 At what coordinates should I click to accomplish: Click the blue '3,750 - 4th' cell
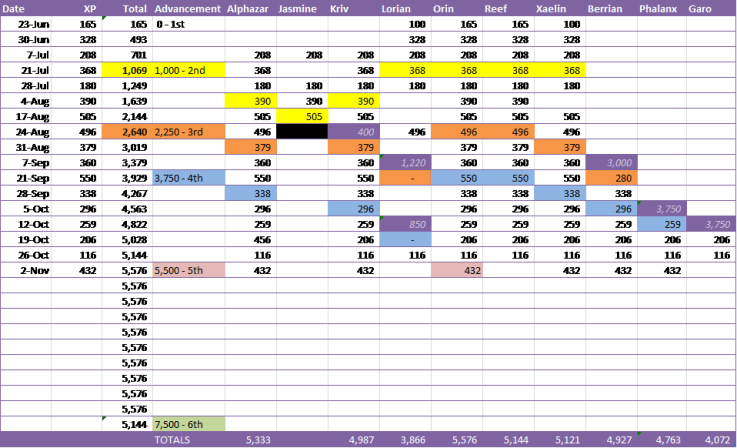(x=188, y=178)
